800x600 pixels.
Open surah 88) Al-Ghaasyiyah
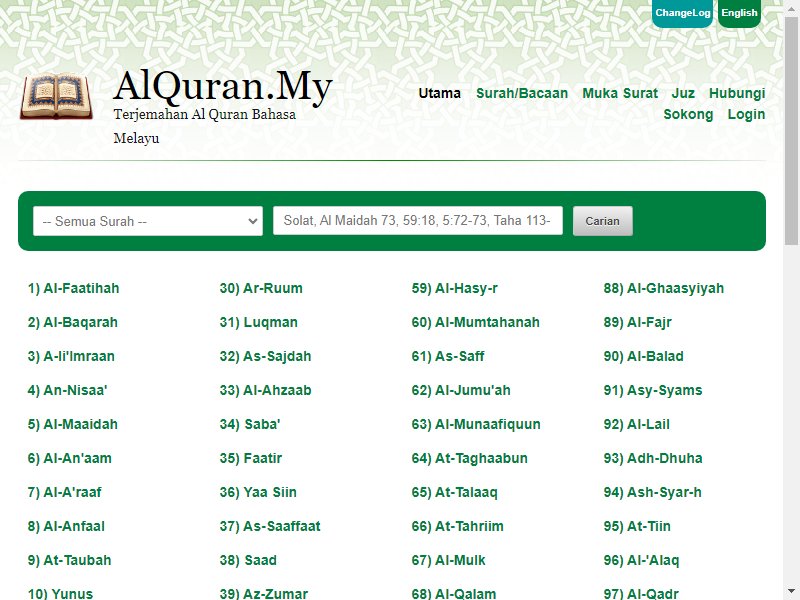coord(663,288)
